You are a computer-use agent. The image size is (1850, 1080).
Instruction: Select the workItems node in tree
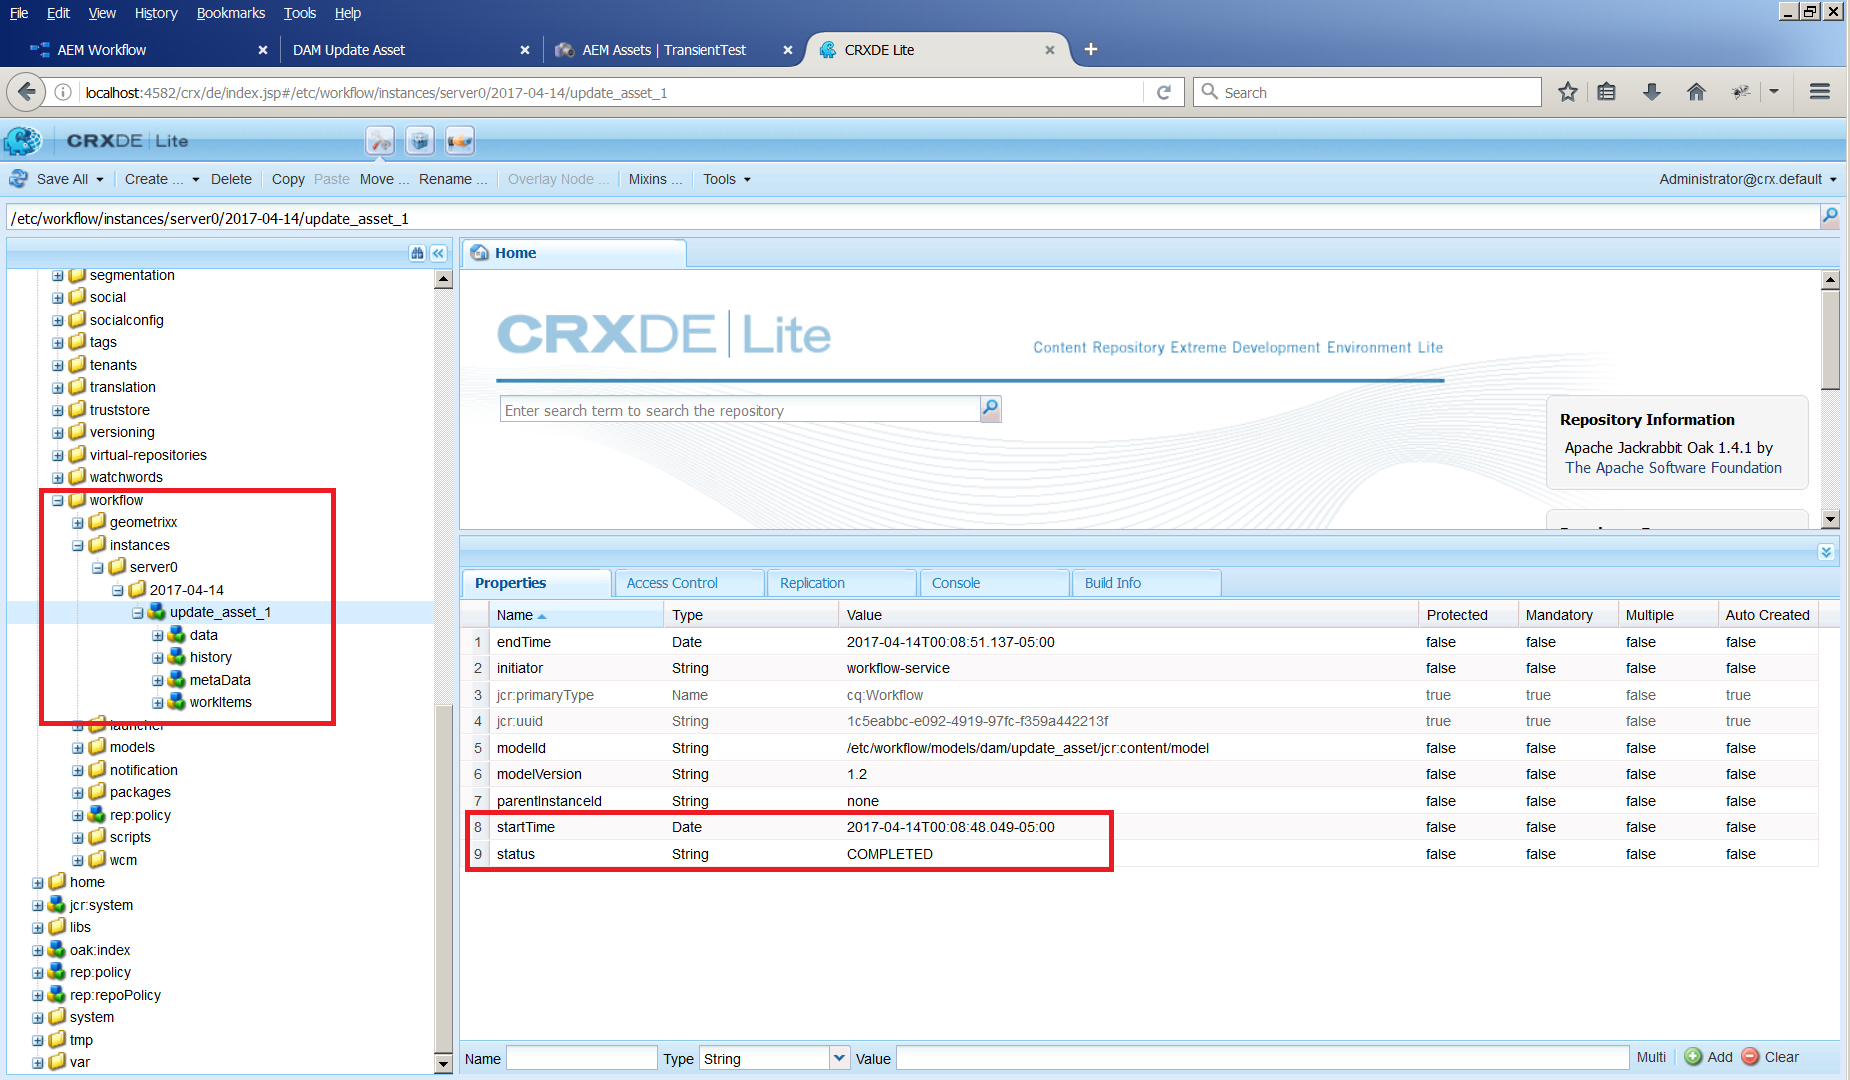[220, 702]
